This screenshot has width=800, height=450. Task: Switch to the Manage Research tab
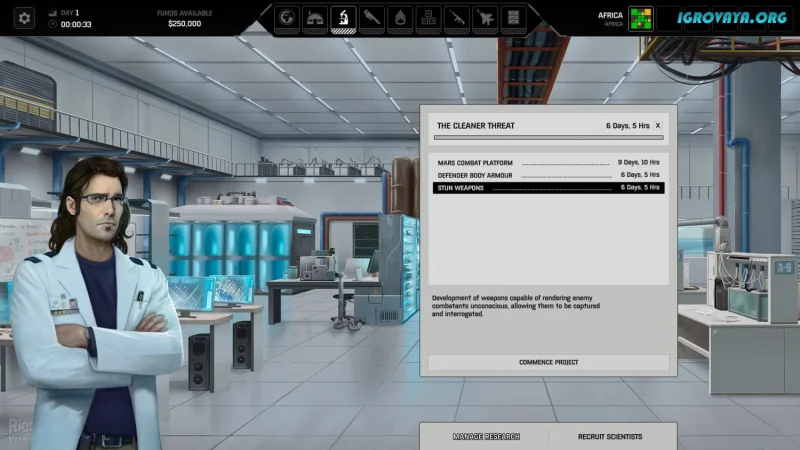485,436
